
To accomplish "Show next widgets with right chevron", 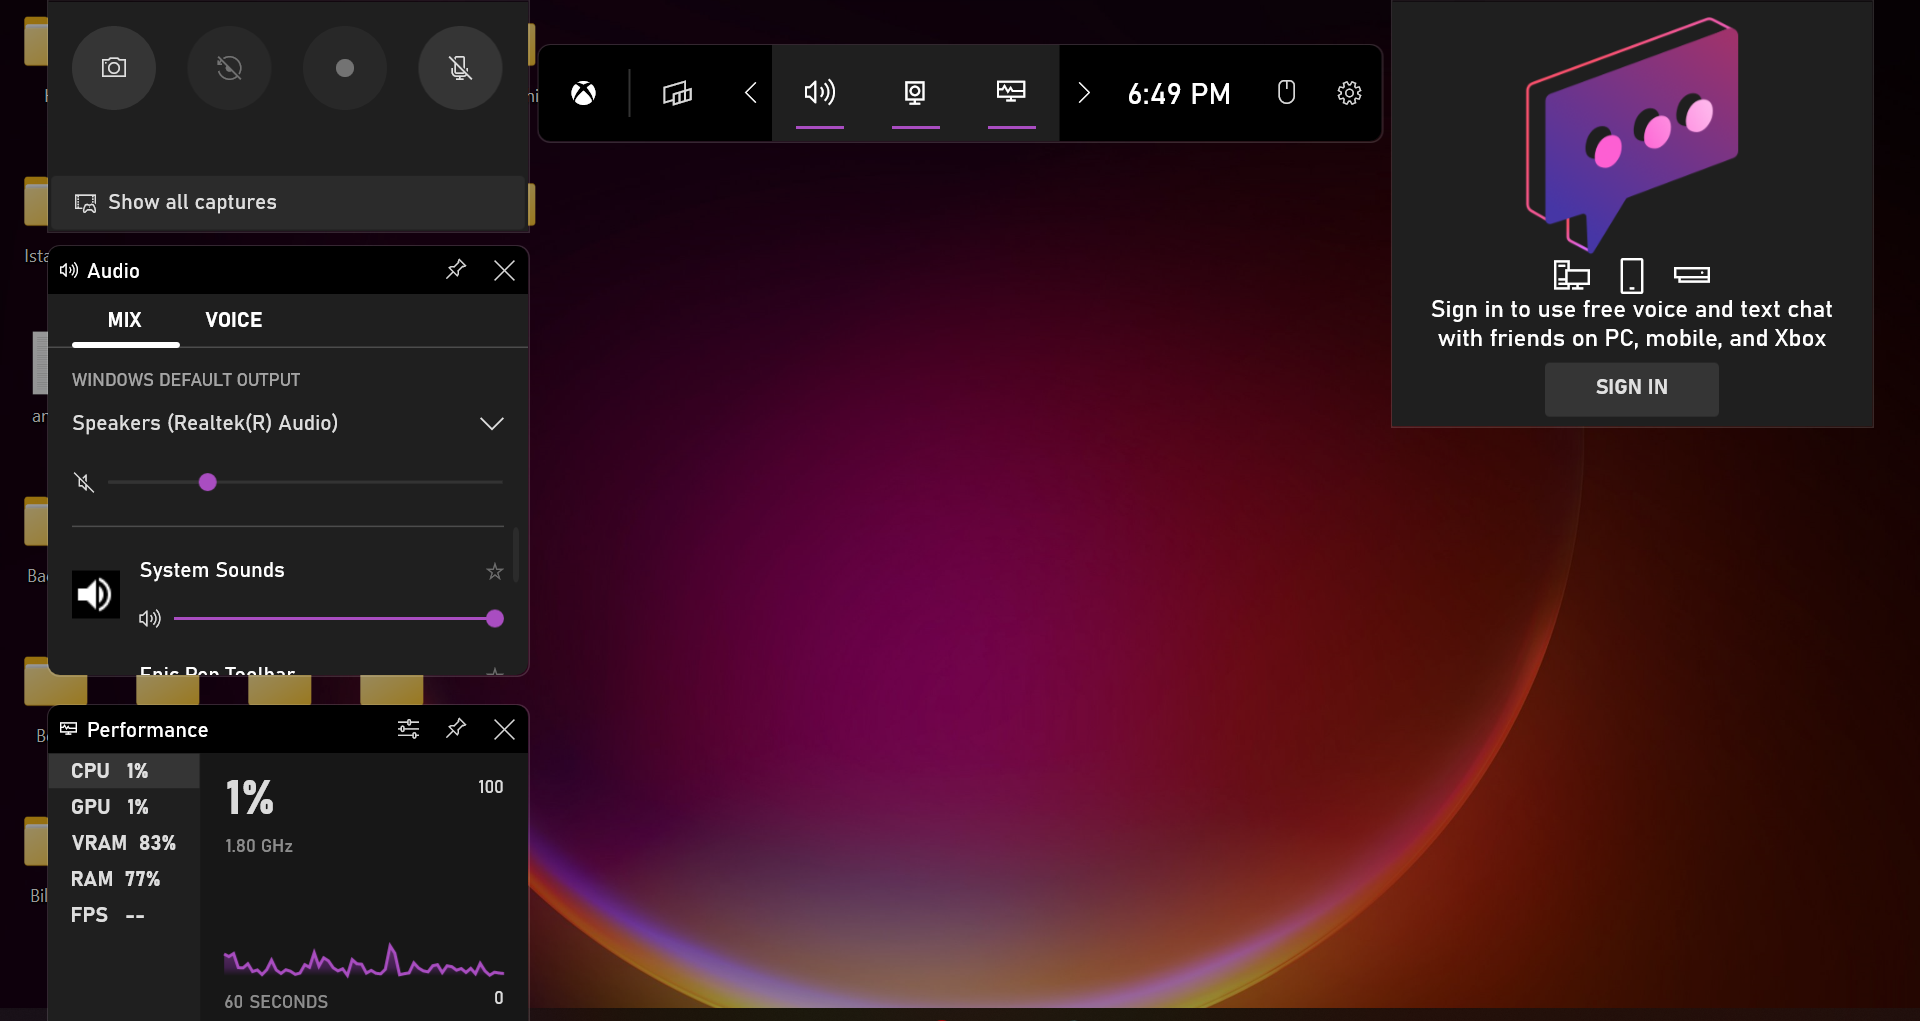I will (1083, 93).
